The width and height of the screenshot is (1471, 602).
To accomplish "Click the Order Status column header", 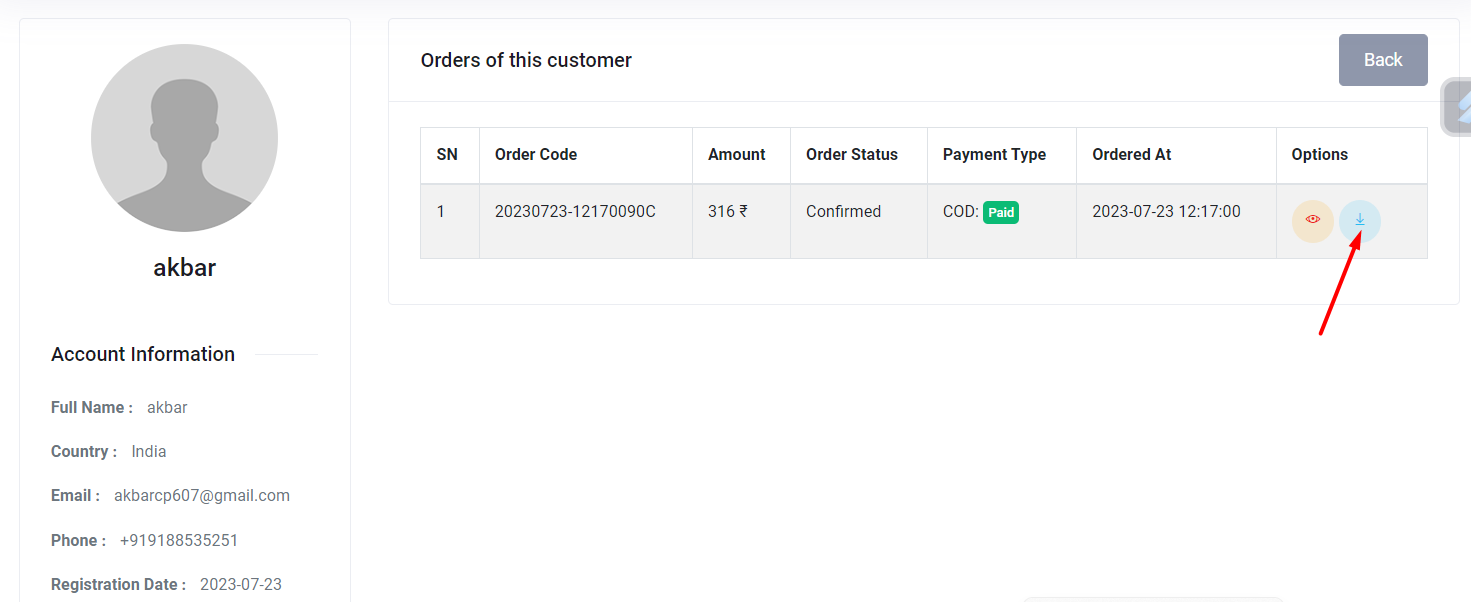I will point(852,154).
